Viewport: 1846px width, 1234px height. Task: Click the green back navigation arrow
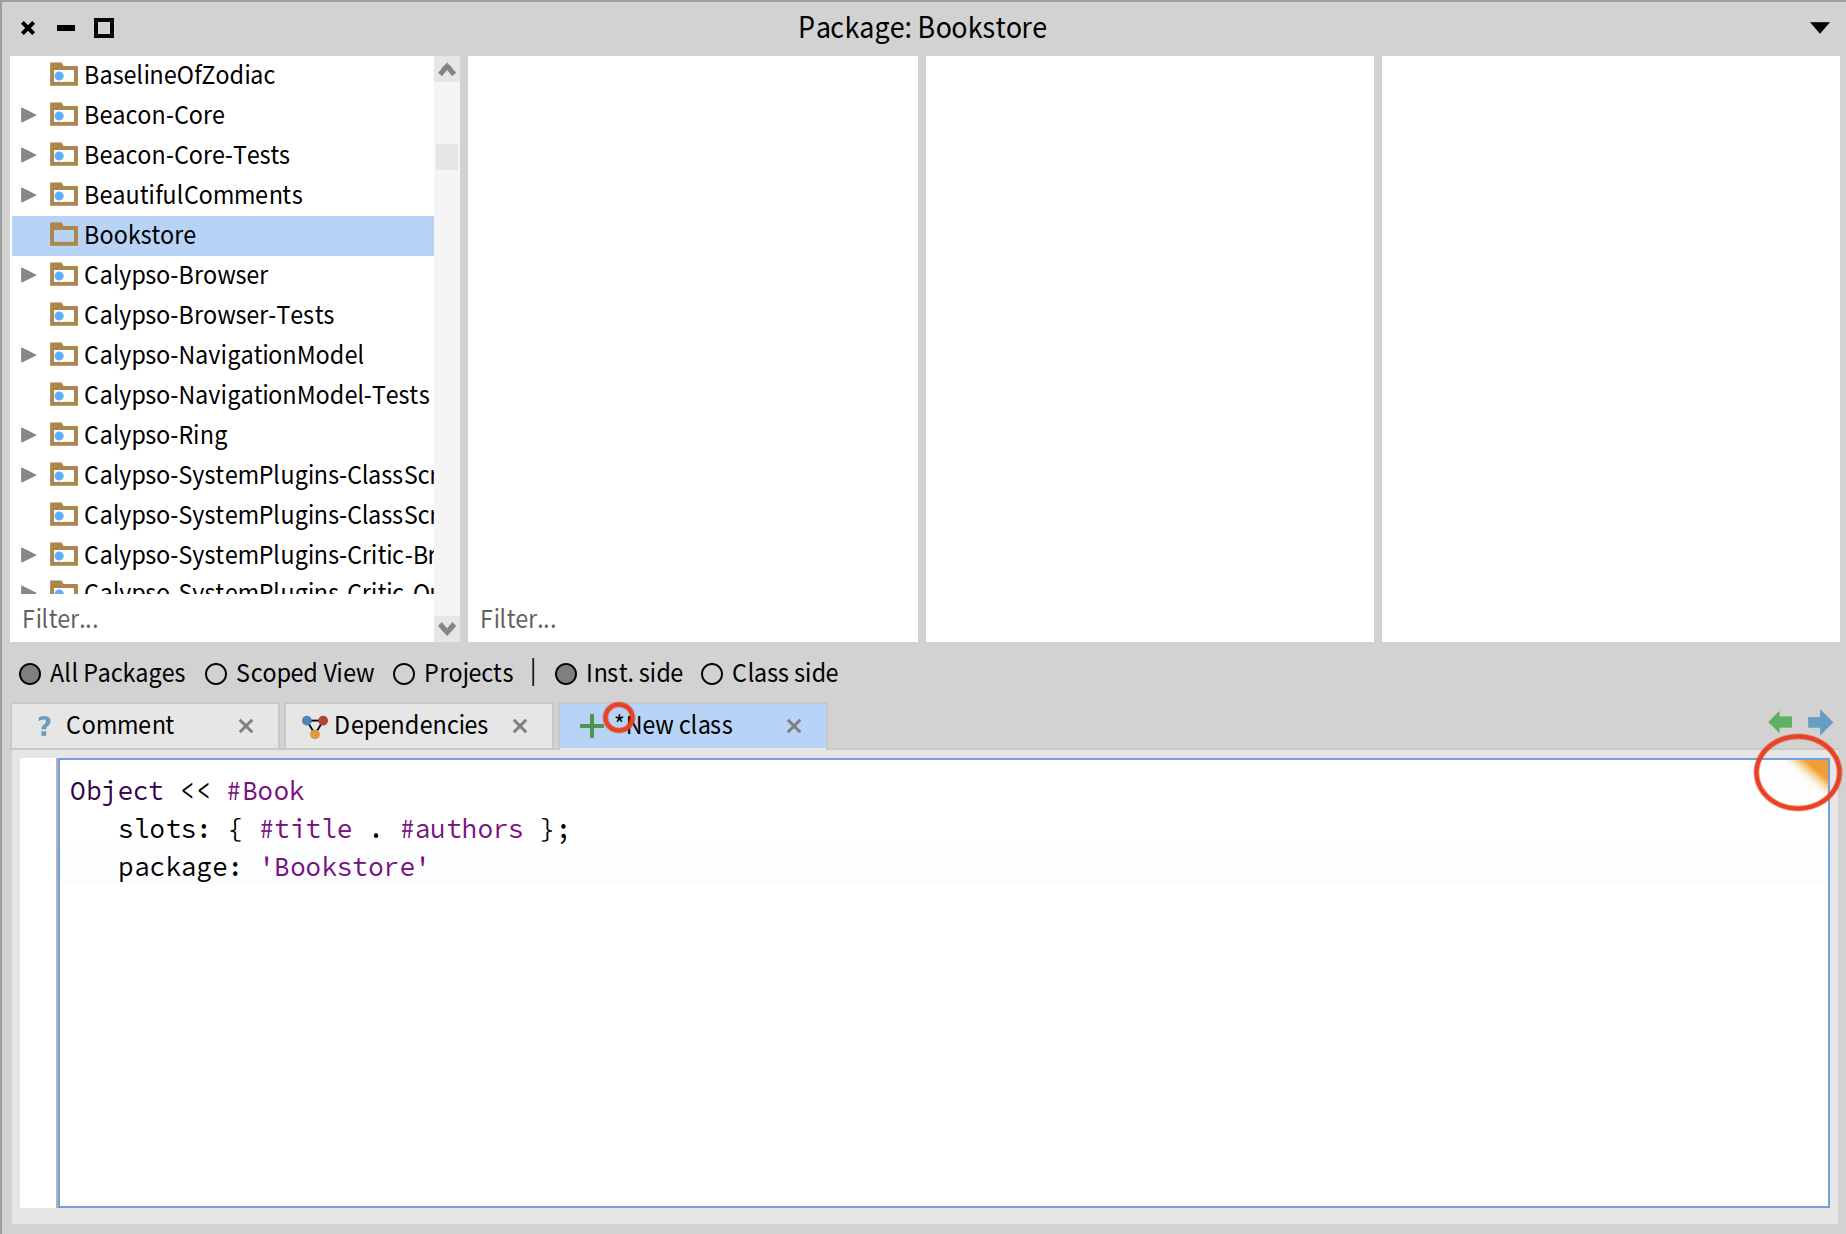point(1780,722)
